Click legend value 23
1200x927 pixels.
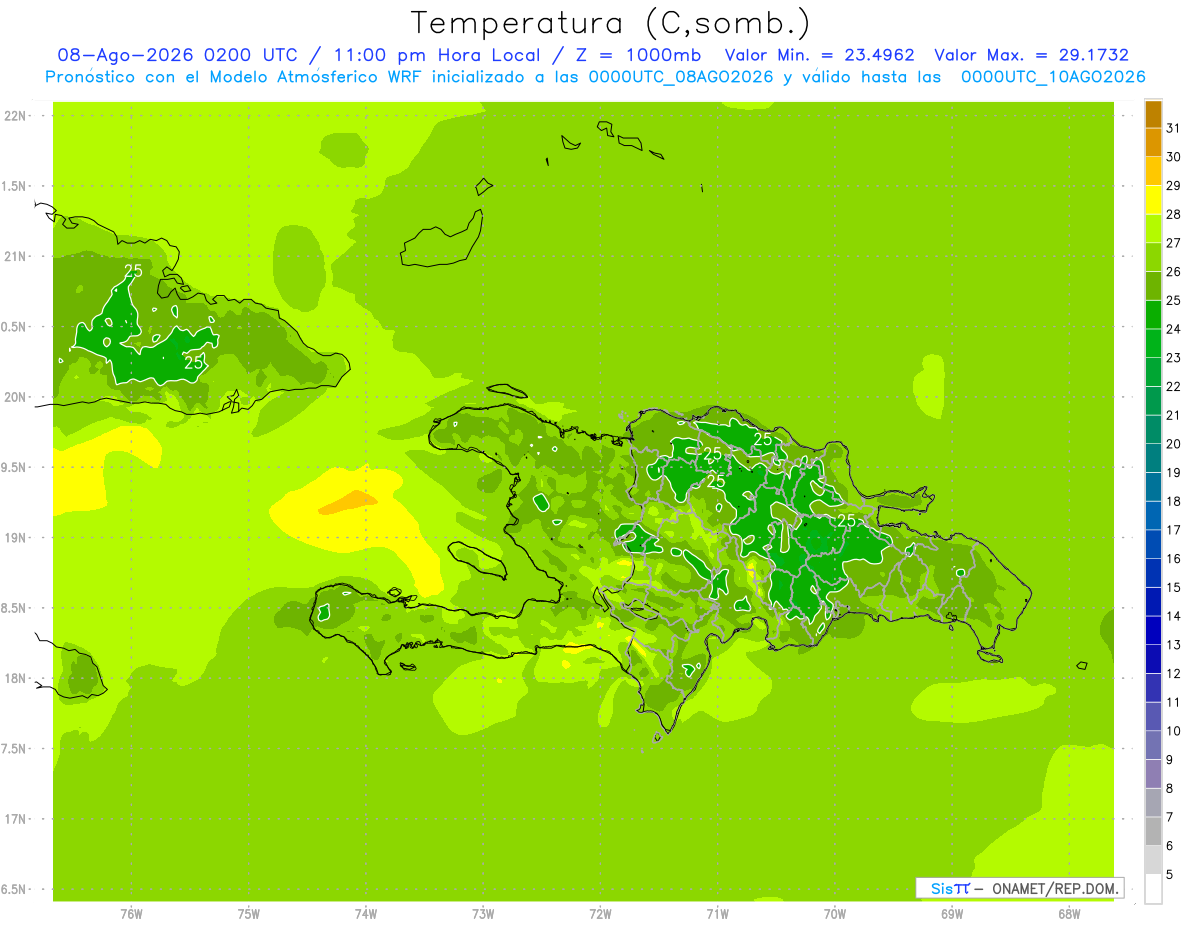[x=1173, y=358]
